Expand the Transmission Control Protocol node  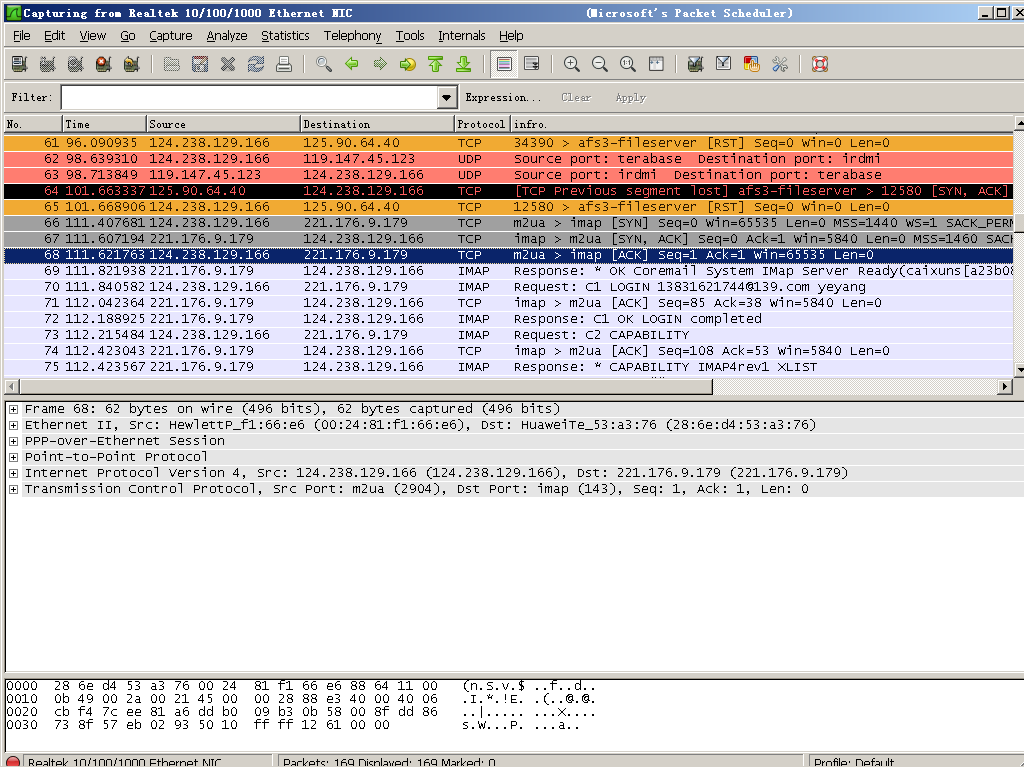tap(13, 489)
